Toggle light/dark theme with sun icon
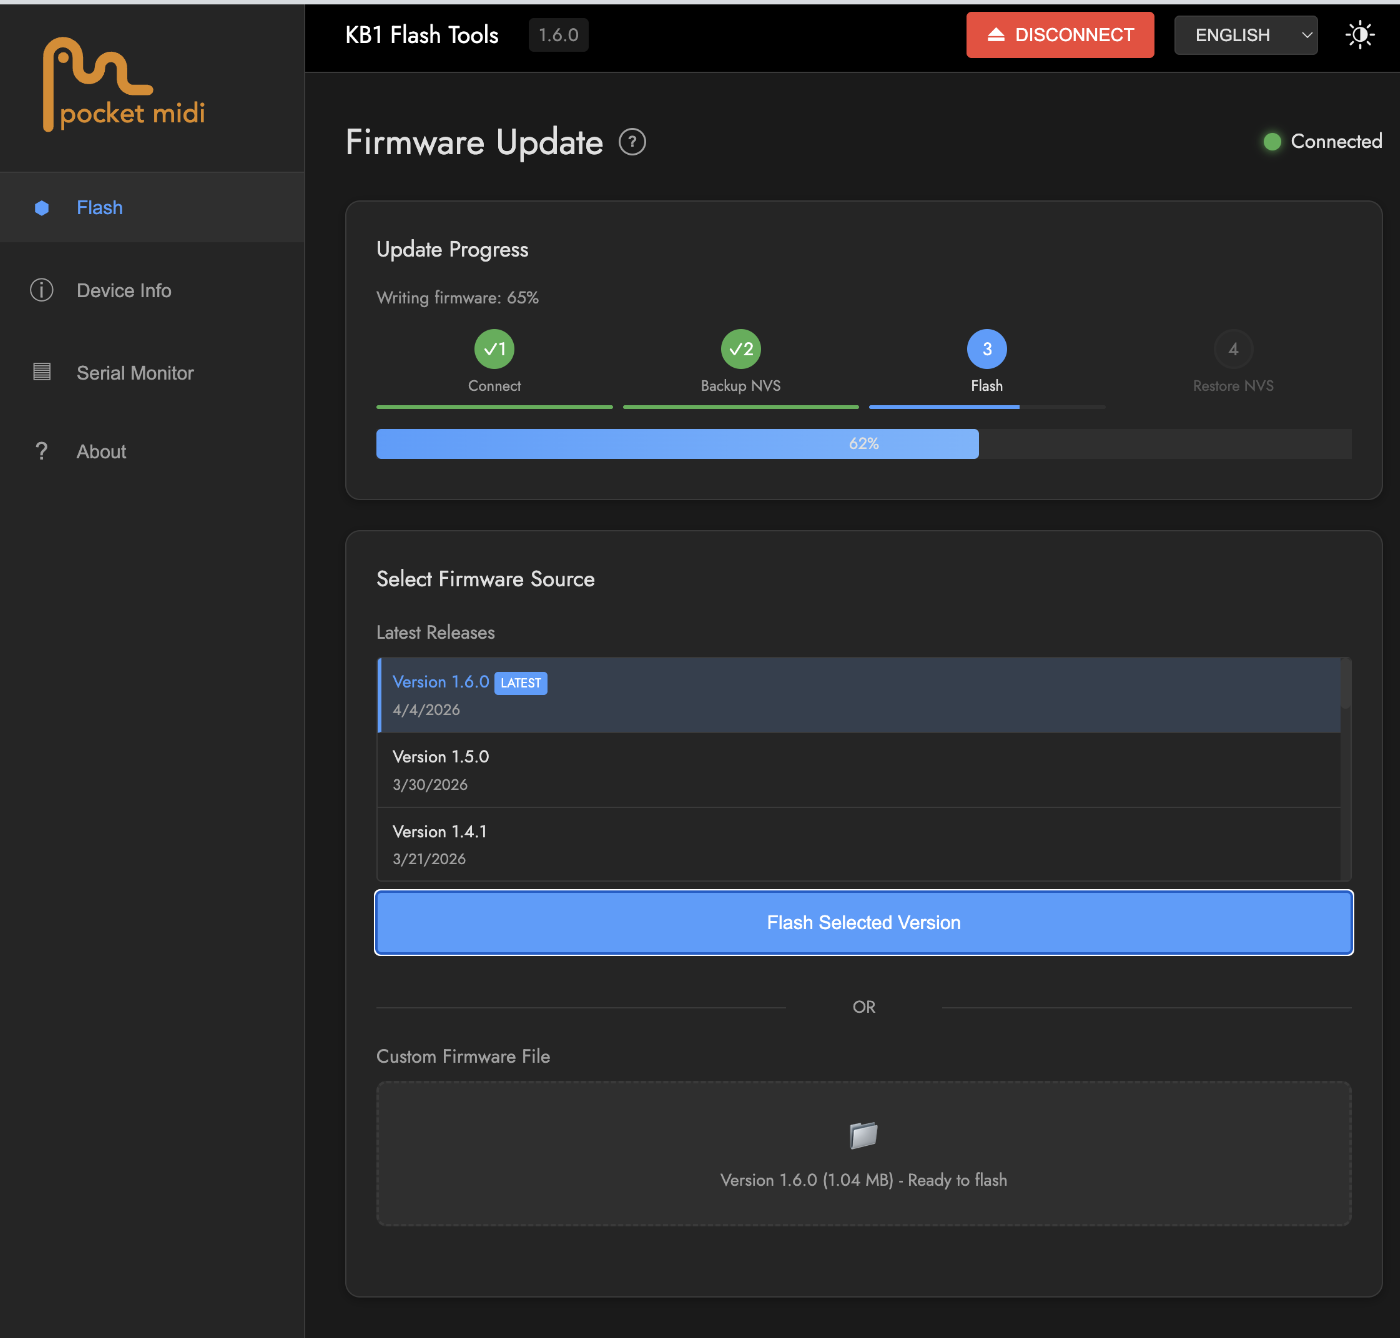The image size is (1400, 1338). point(1360,35)
